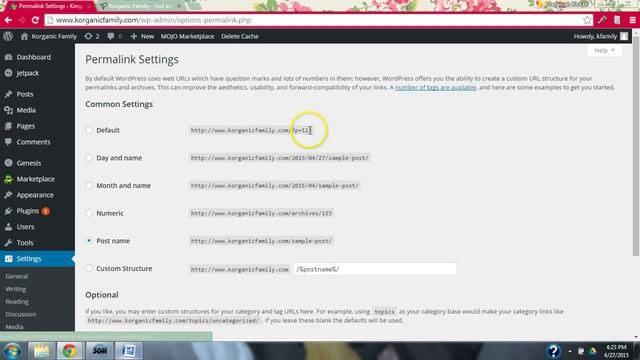Open Media settings submenu
Screen dimensions: 640x360
click(x=14, y=327)
